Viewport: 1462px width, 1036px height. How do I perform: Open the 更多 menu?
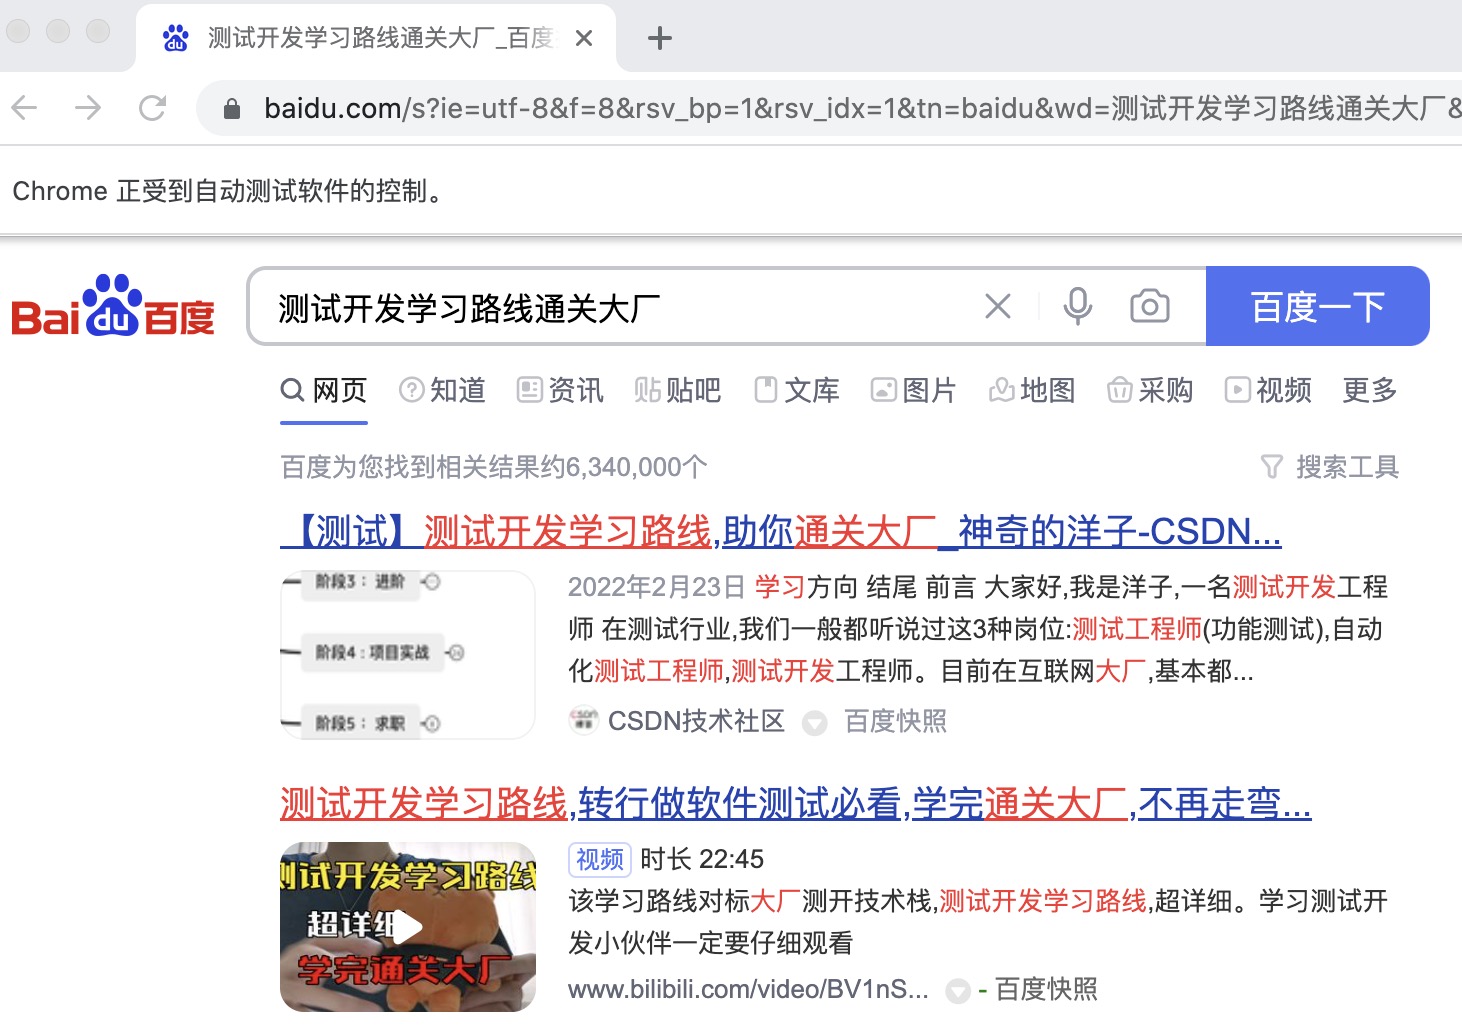[x=1370, y=390]
